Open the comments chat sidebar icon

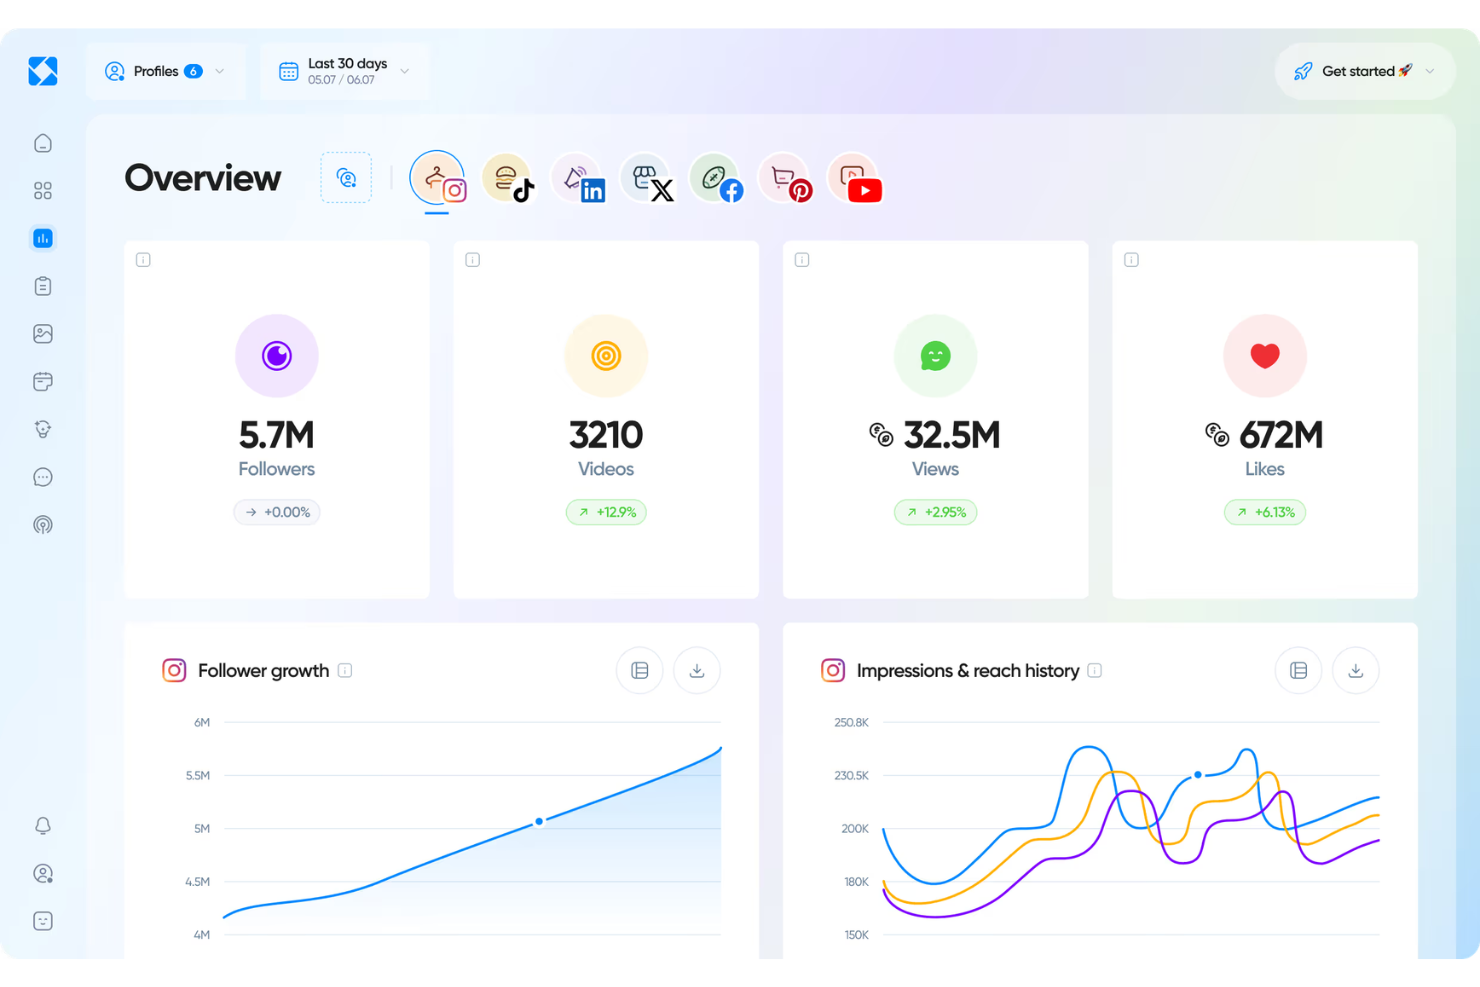(42, 477)
